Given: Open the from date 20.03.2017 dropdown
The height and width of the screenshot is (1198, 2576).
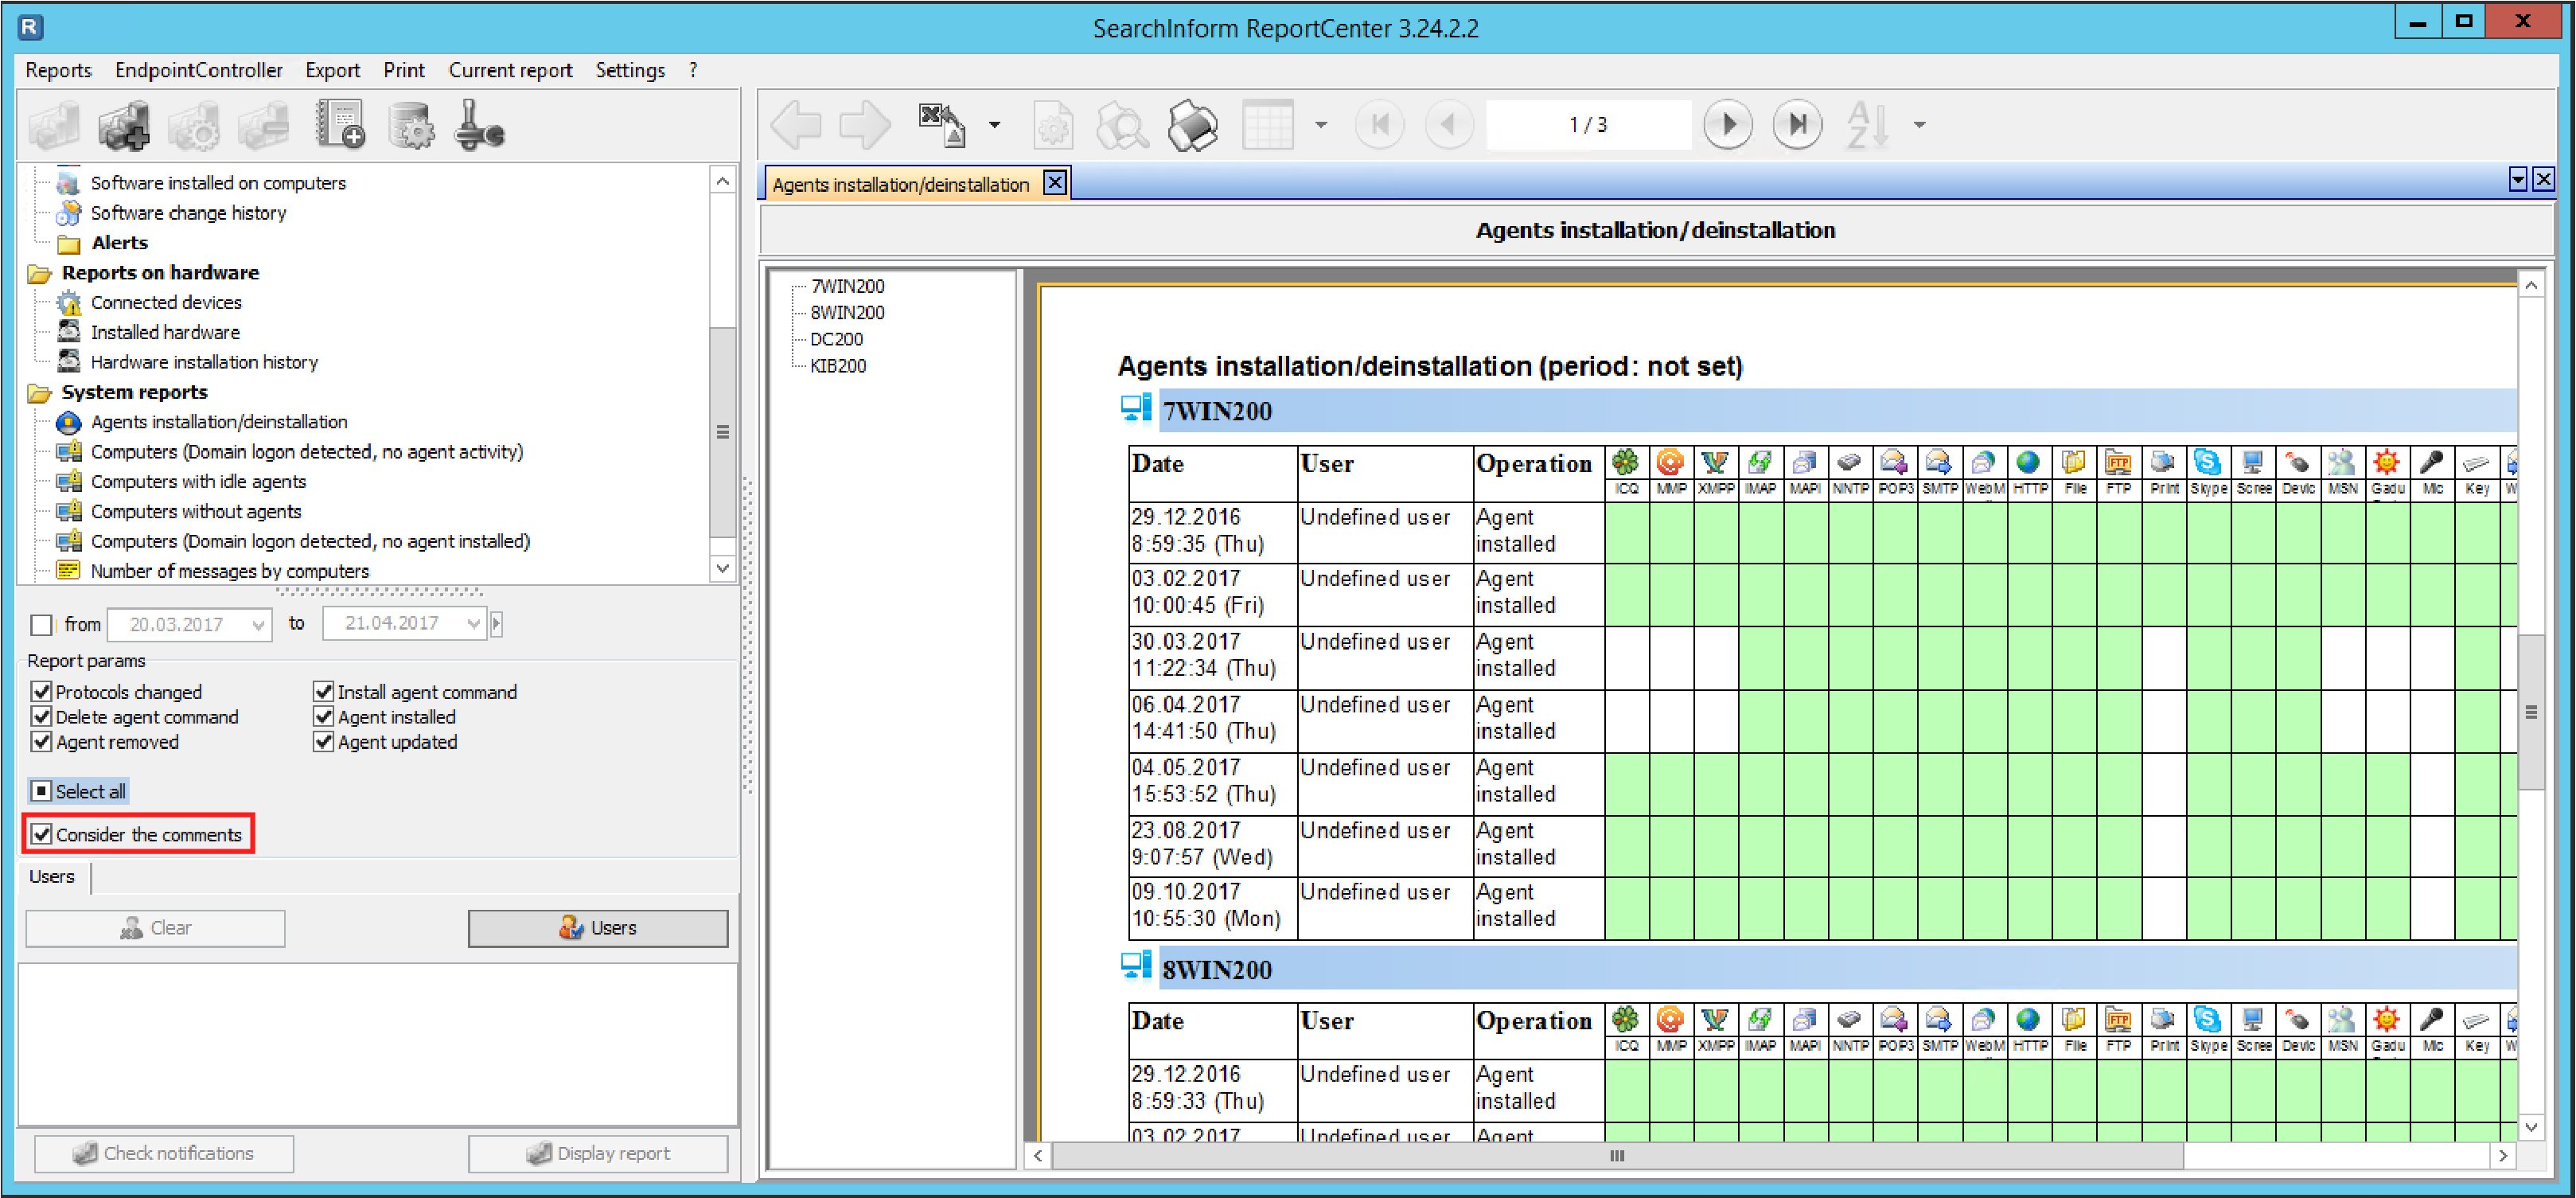Looking at the screenshot, I should (x=258, y=625).
